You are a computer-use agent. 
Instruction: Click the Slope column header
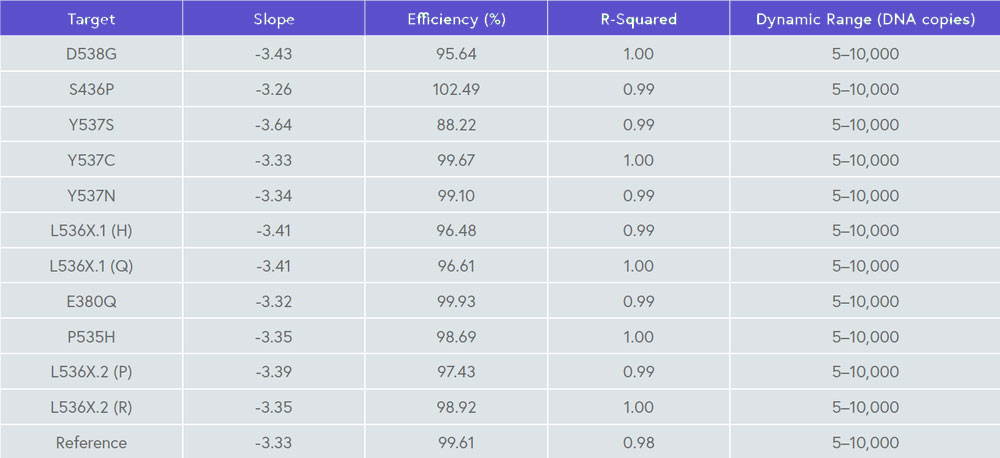[273, 19]
